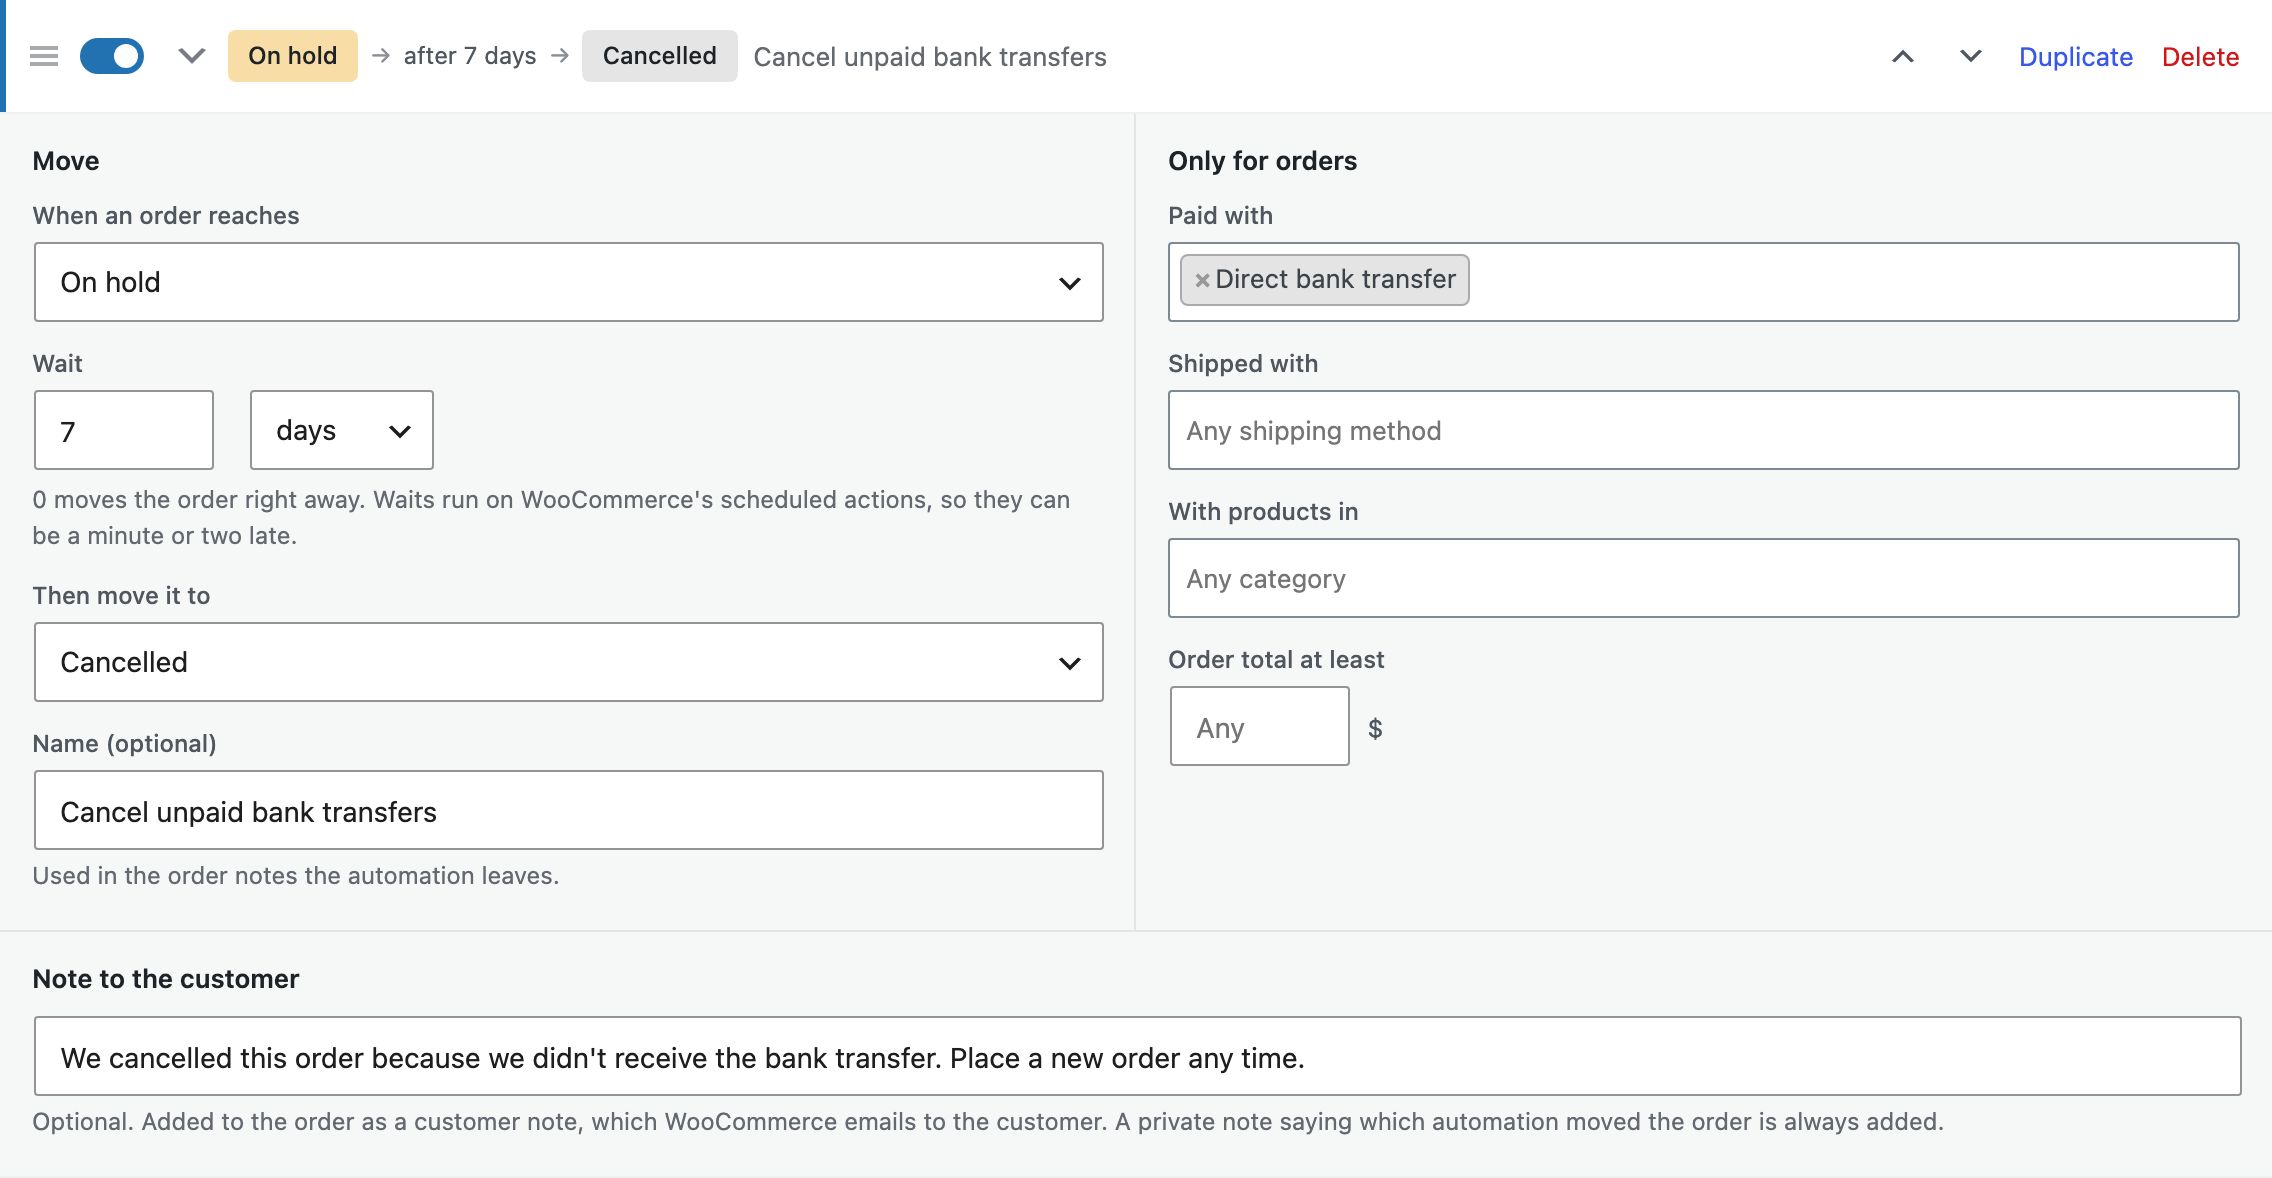The width and height of the screenshot is (2272, 1178).
Task: Click the header title 'Cancel unpaid bank transfers'
Action: (930, 57)
